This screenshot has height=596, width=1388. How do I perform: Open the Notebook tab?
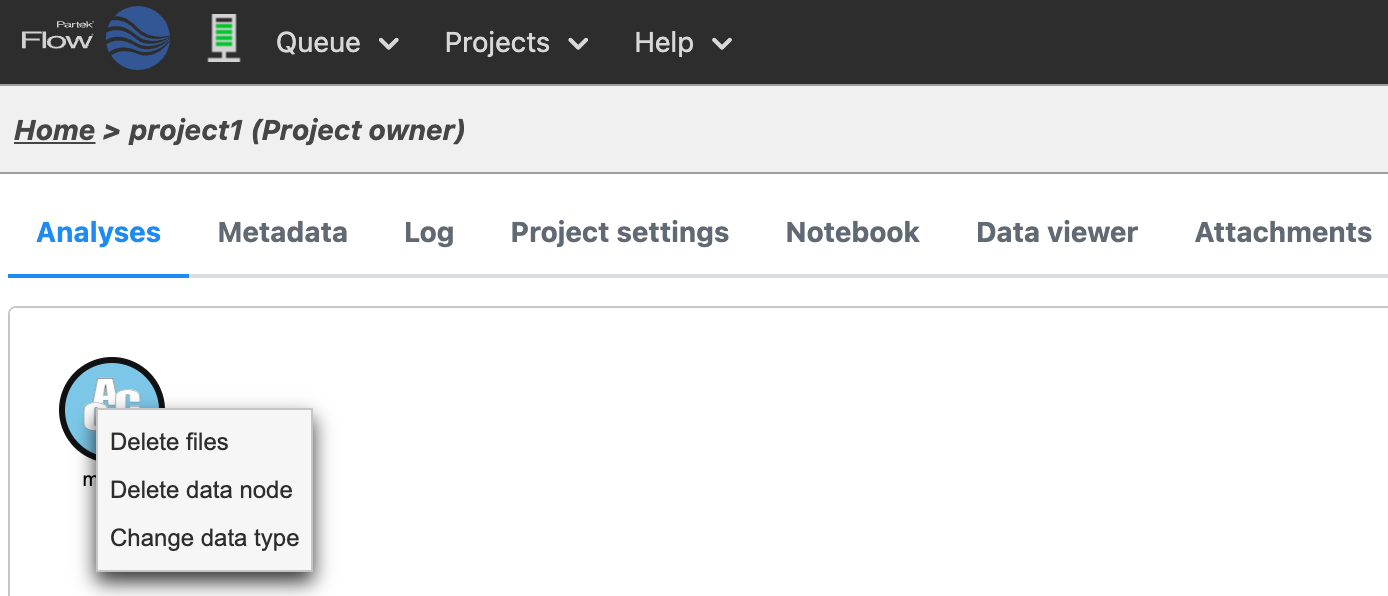(852, 232)
